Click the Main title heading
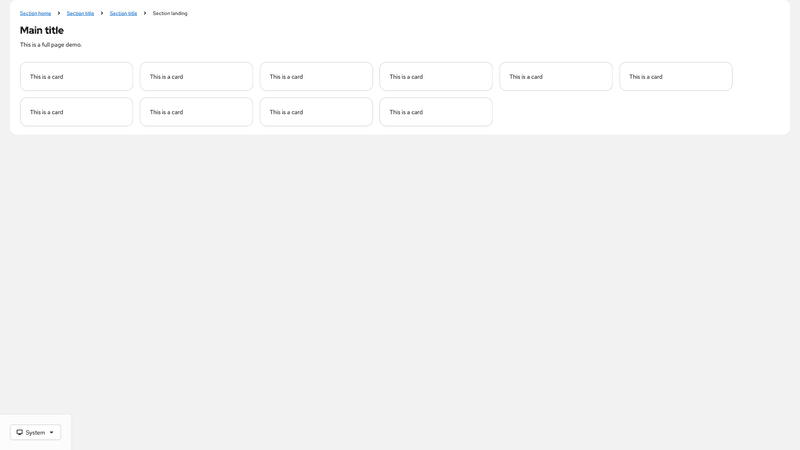Screen dimensions: 800x450 [x=42, y=30]
